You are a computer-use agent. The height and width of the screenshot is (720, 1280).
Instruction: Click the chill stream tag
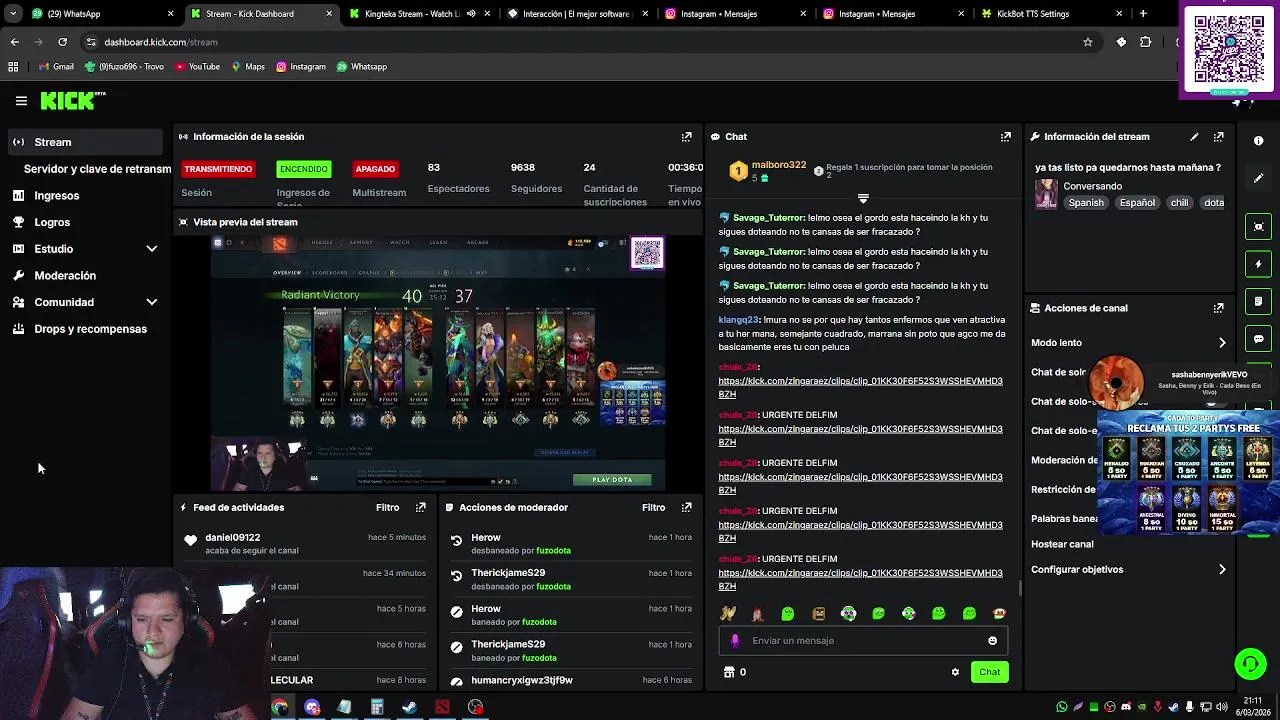(x=1179, y=203)
